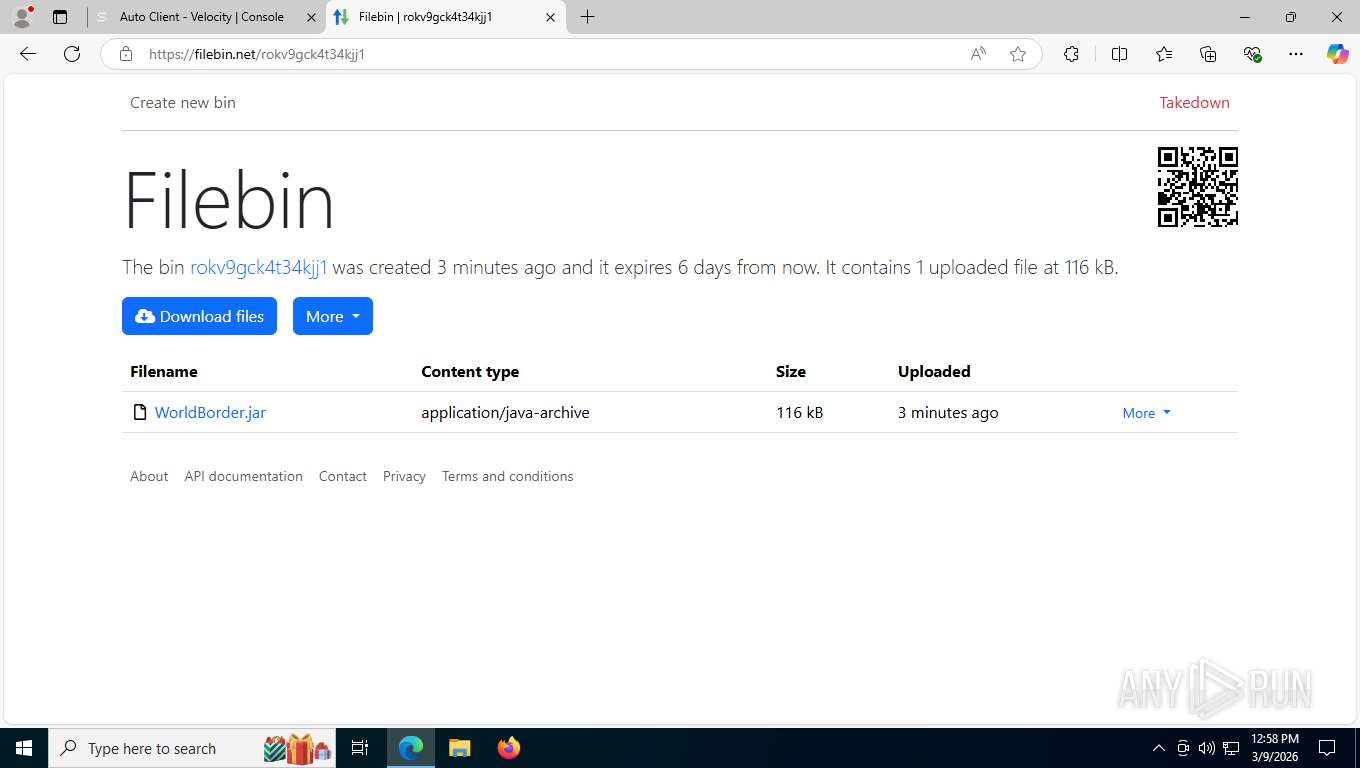Toggle the Split screen icon
This screenshot has height=768, width=1360.
[1119, 54]
